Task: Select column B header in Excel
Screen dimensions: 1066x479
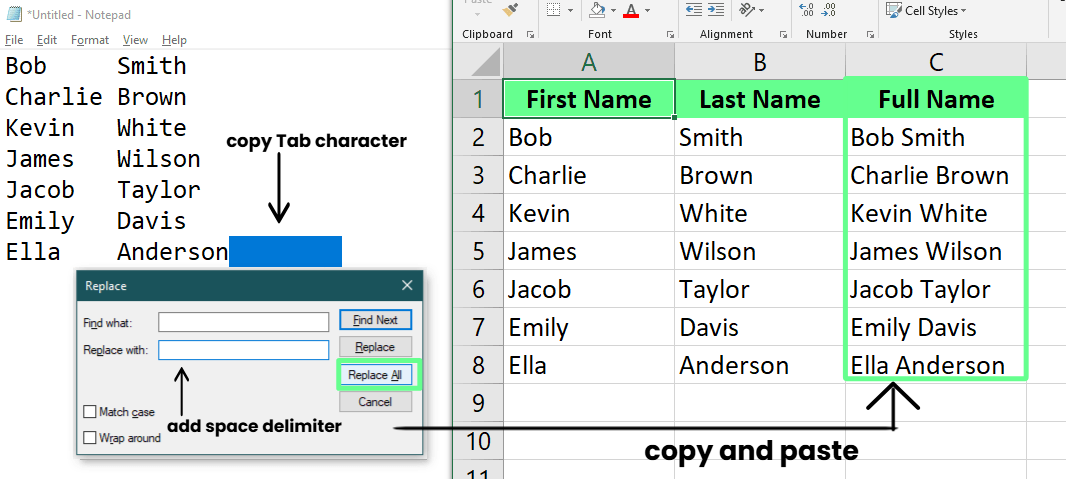Action: point(760,63)
